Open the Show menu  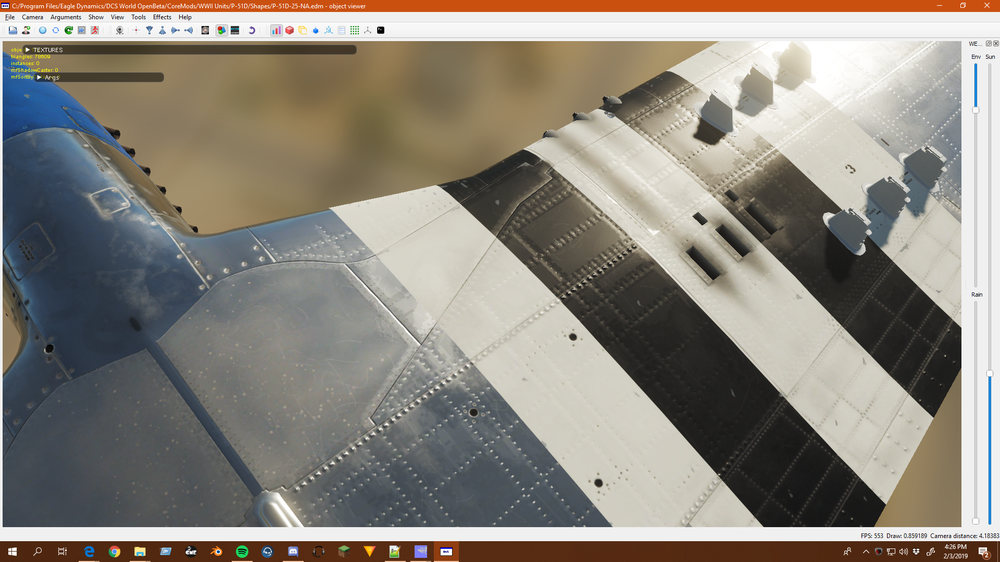[x=96, y=17]
